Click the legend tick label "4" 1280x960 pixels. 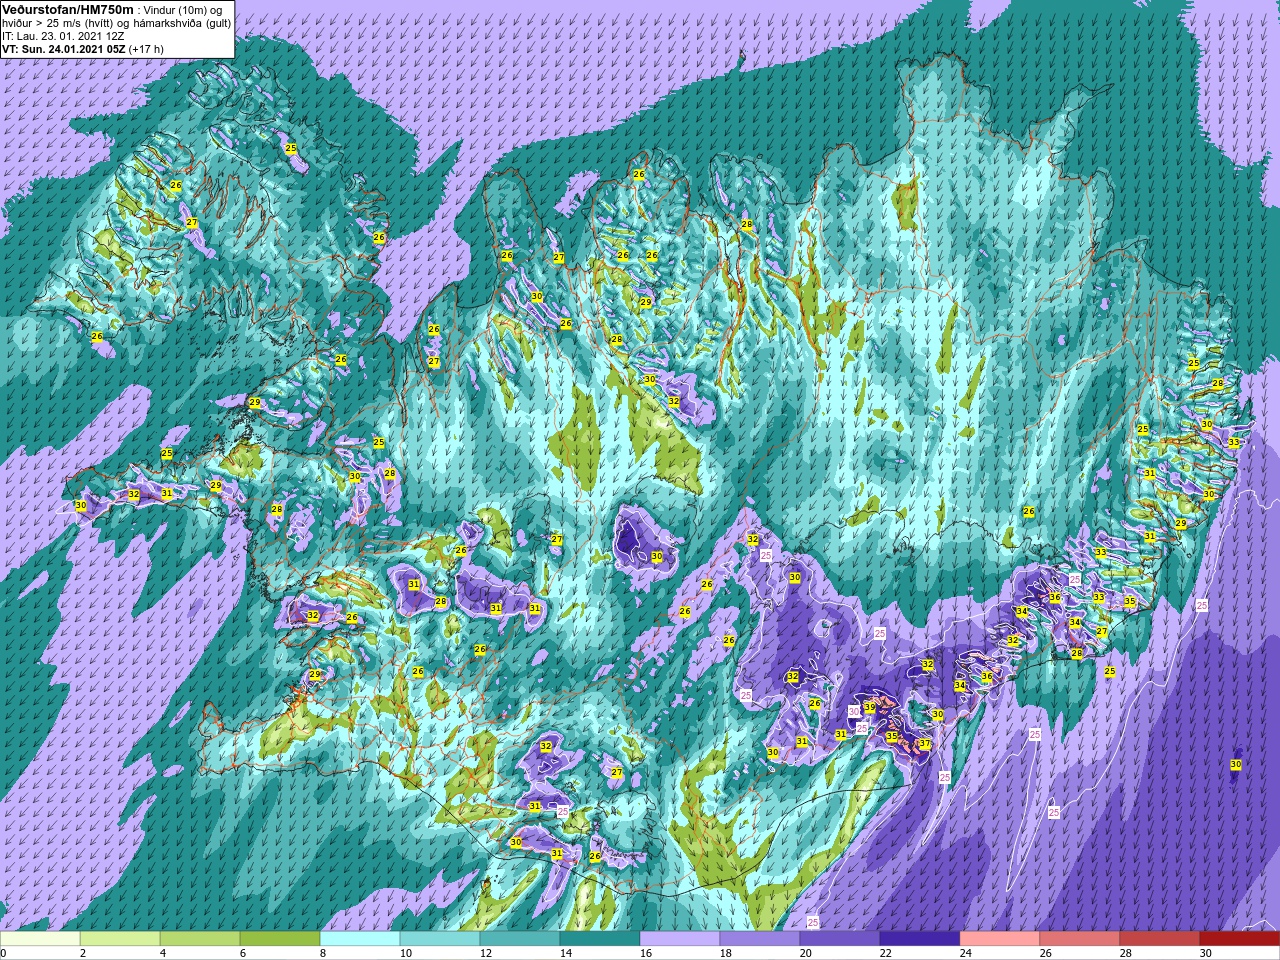[163, 953]
